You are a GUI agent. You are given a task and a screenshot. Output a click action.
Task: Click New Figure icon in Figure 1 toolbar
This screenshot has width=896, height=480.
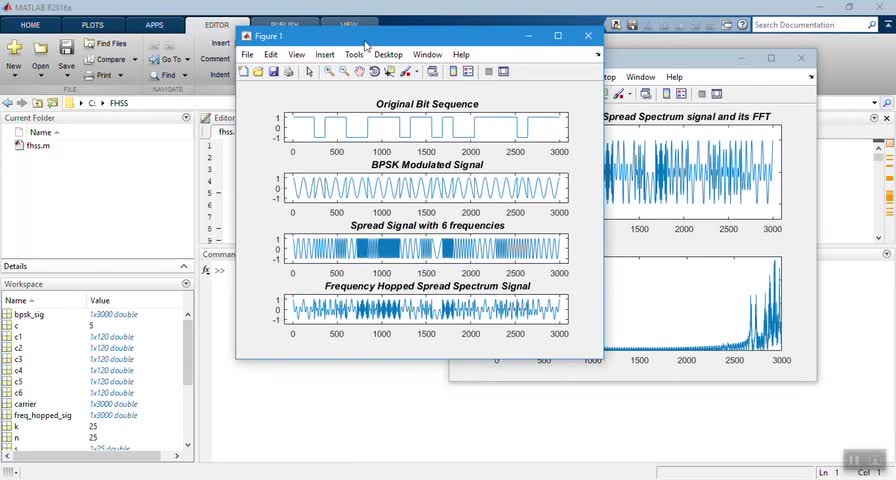[x=243, y=71]
